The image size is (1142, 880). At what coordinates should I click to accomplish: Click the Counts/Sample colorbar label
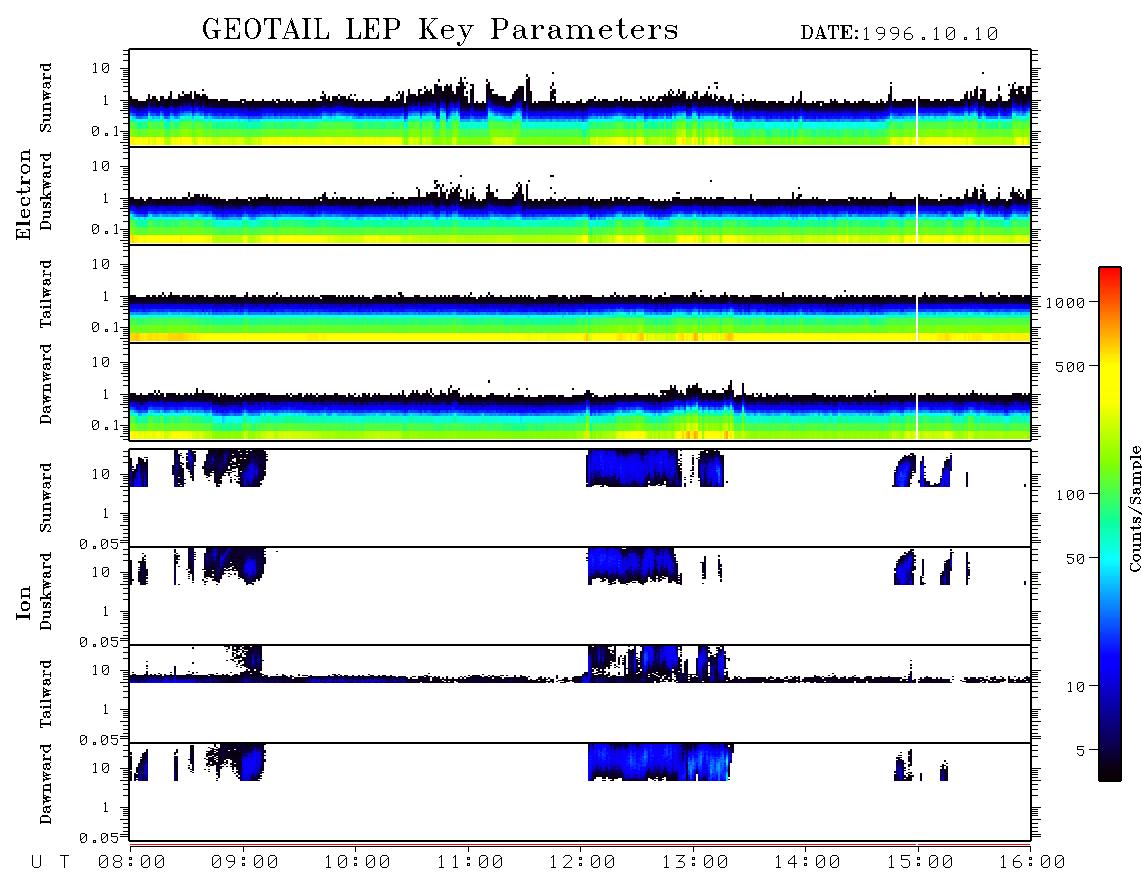pos(1134,508)
